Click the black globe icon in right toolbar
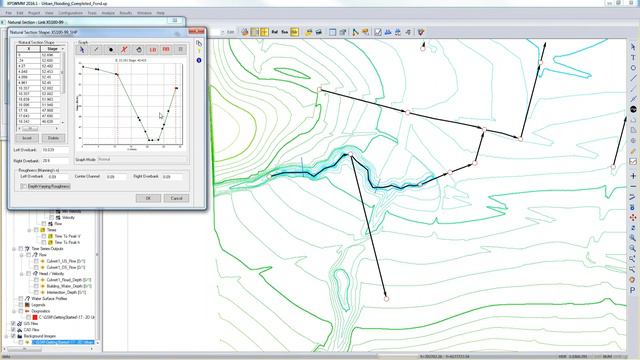 tap(633, 109)
